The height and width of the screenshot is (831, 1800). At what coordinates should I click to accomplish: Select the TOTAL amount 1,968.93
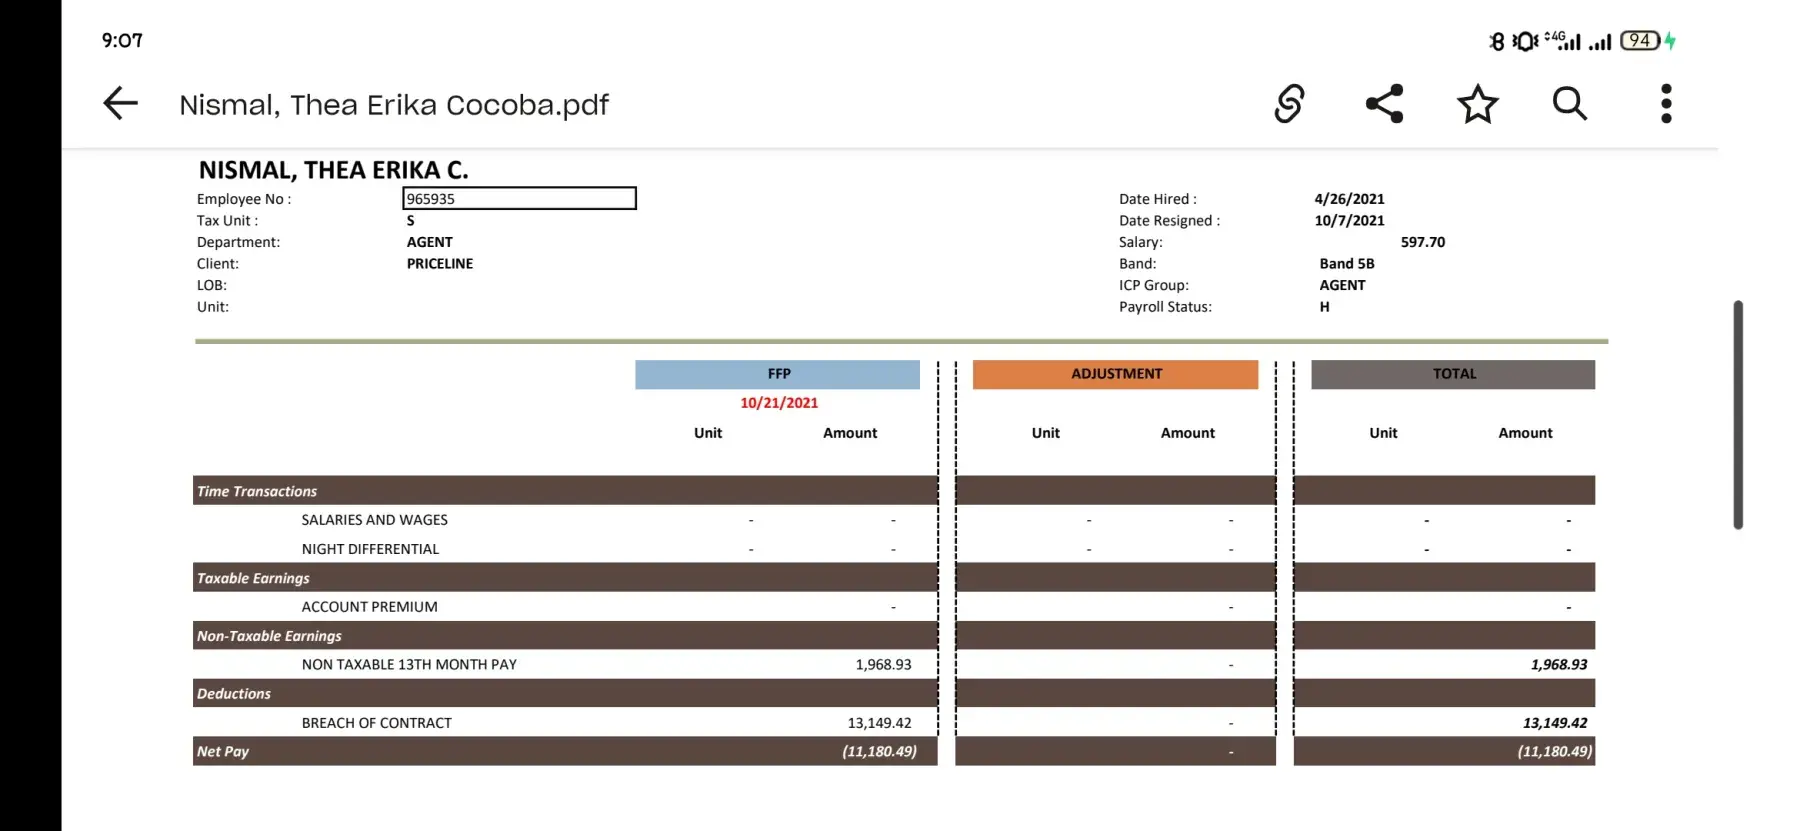(x=1559, y=664)
